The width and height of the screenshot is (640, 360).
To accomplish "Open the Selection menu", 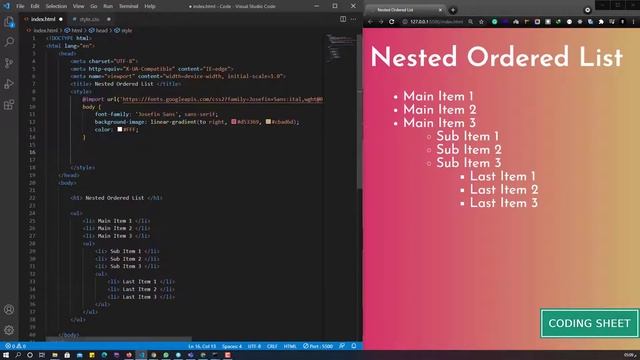I will [x=56, y=6].
